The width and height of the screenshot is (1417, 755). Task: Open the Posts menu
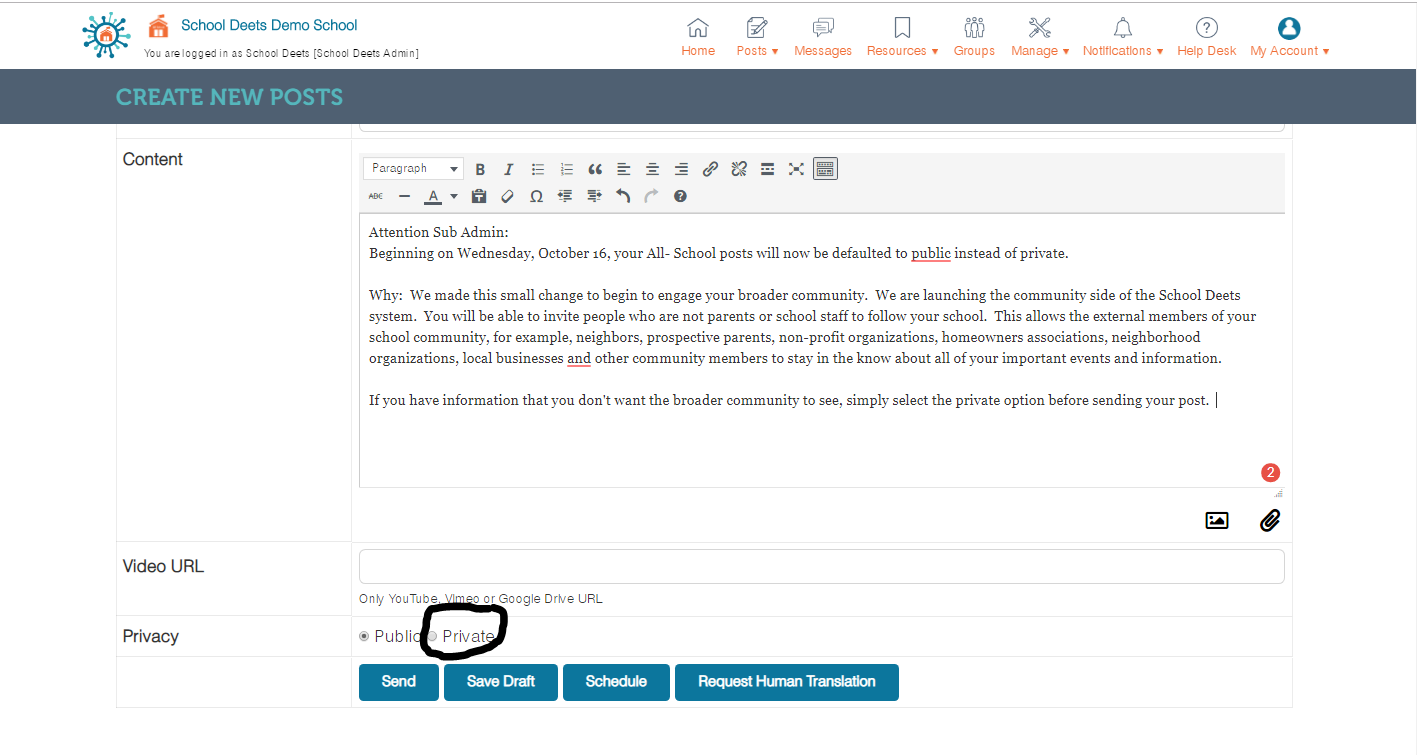point(757,37)
